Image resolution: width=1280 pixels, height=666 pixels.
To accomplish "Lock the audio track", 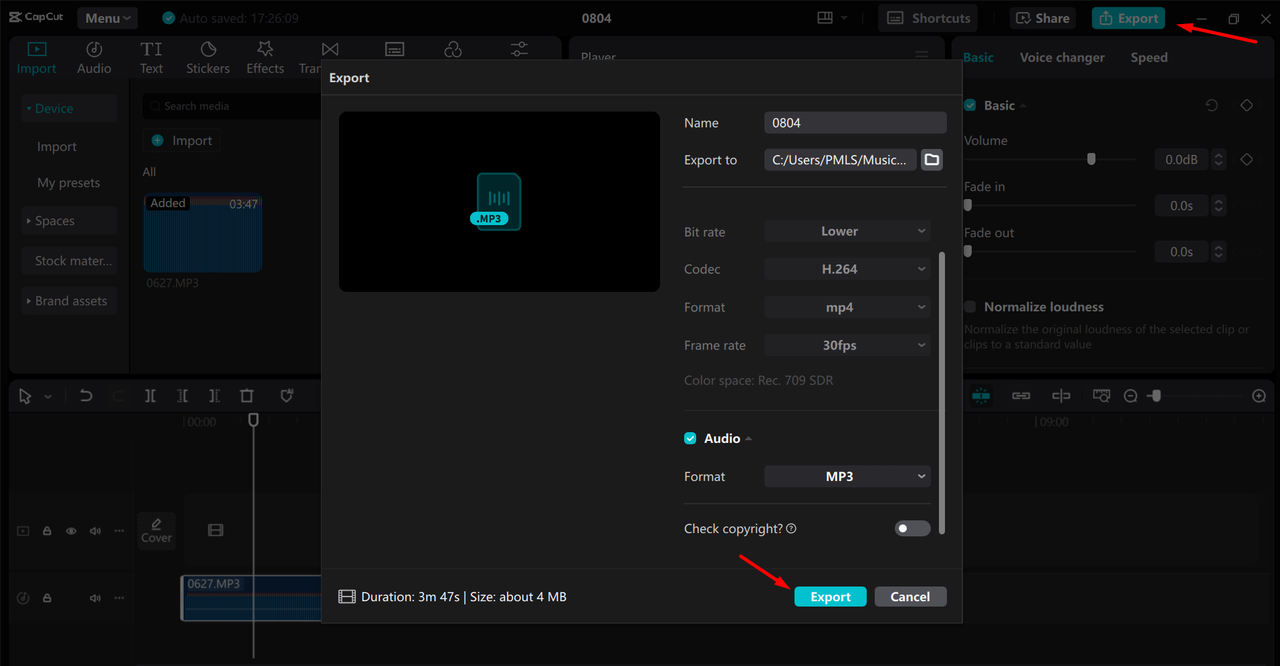I will point(47,598).
